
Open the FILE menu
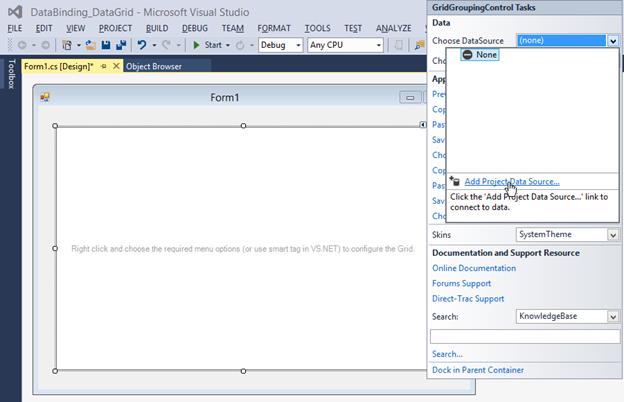click(x=15, y=28)
